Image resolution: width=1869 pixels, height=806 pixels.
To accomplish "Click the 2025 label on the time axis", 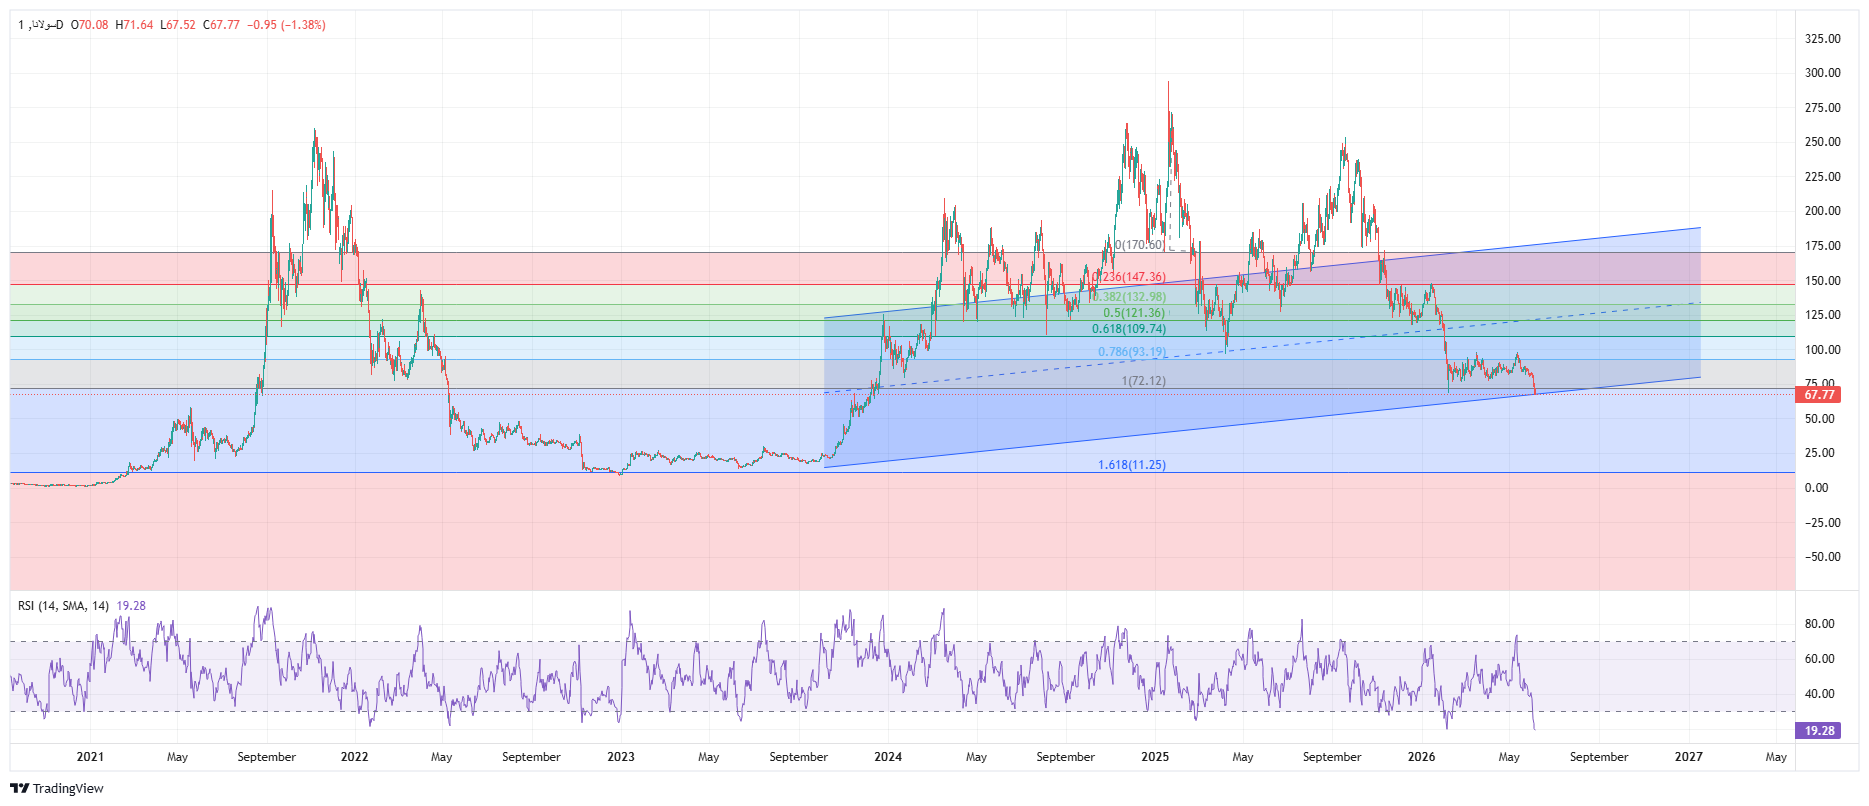I will pyautogui.click(x=1155, y=757).
